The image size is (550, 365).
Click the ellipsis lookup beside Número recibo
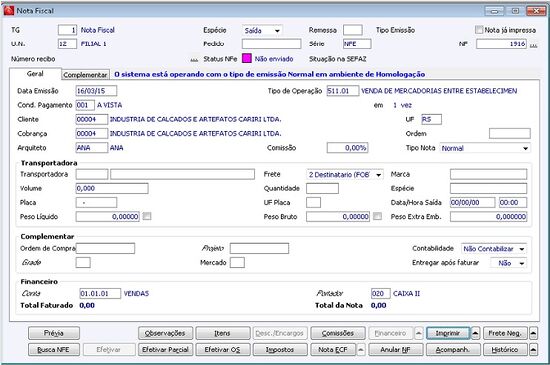[x=194, y=59]
